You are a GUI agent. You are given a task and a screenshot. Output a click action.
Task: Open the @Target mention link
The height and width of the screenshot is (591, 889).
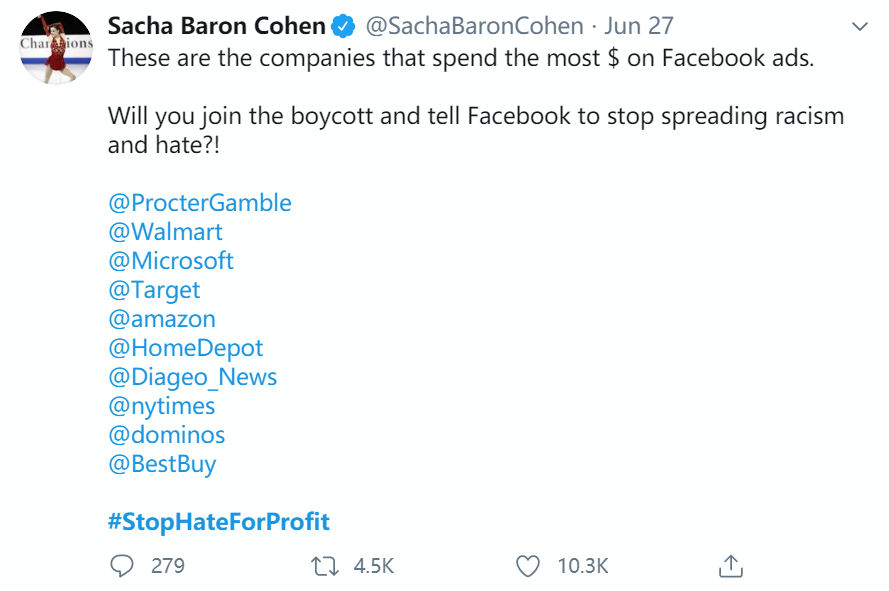[x=154, y=290]
